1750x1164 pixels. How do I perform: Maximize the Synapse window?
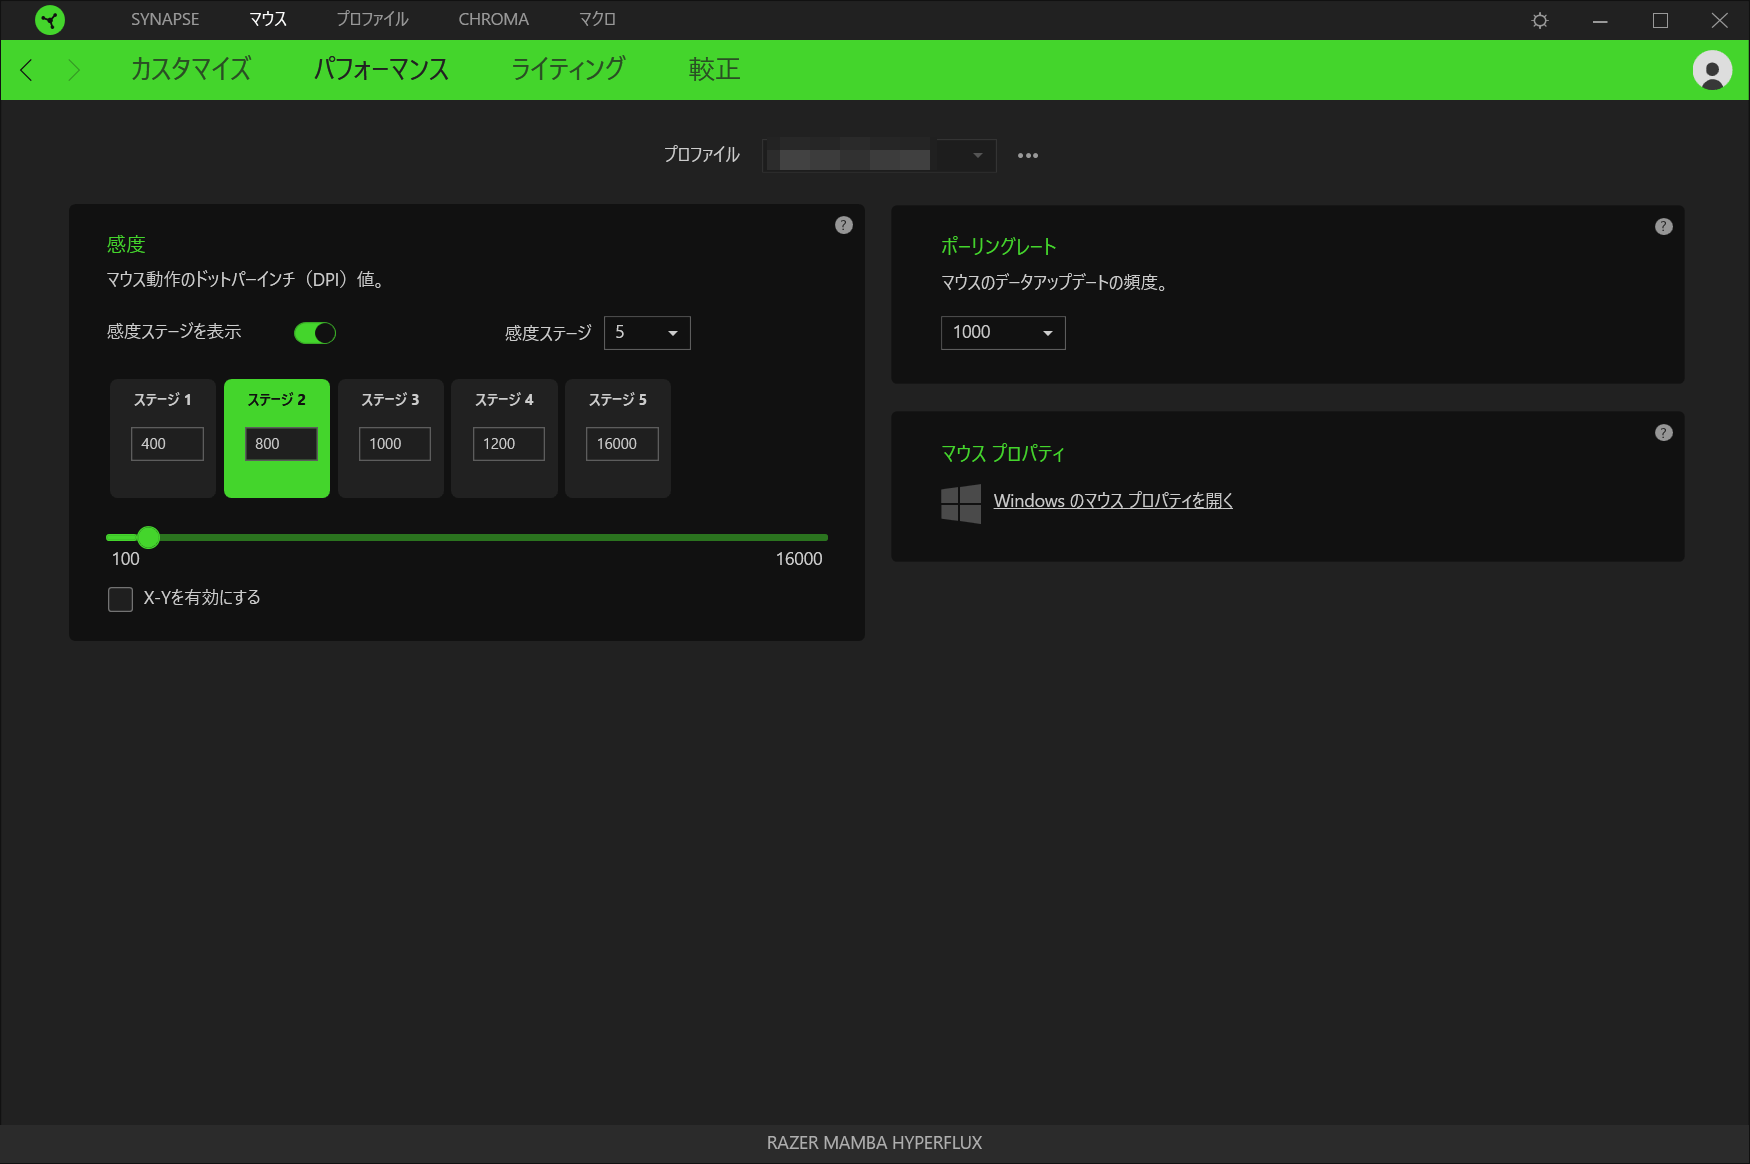(x=1660, y=20)
